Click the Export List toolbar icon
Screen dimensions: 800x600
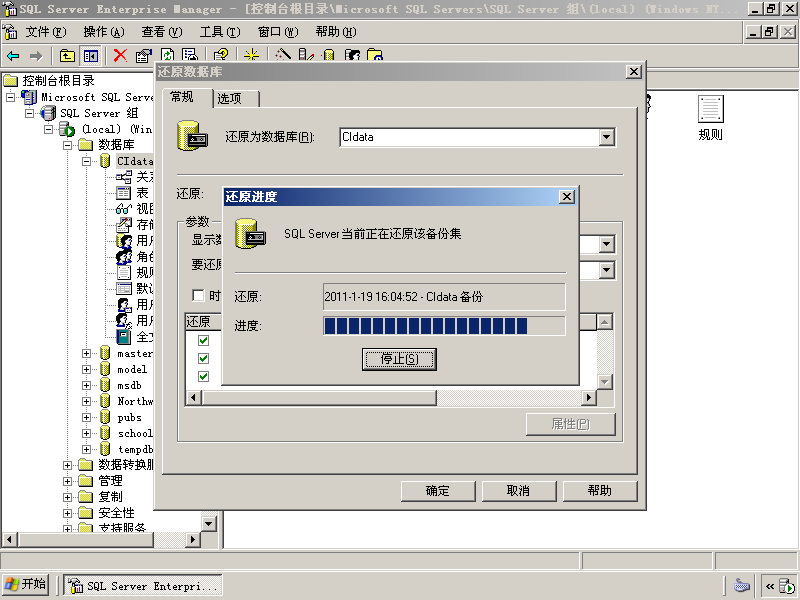tap(190, 55)
